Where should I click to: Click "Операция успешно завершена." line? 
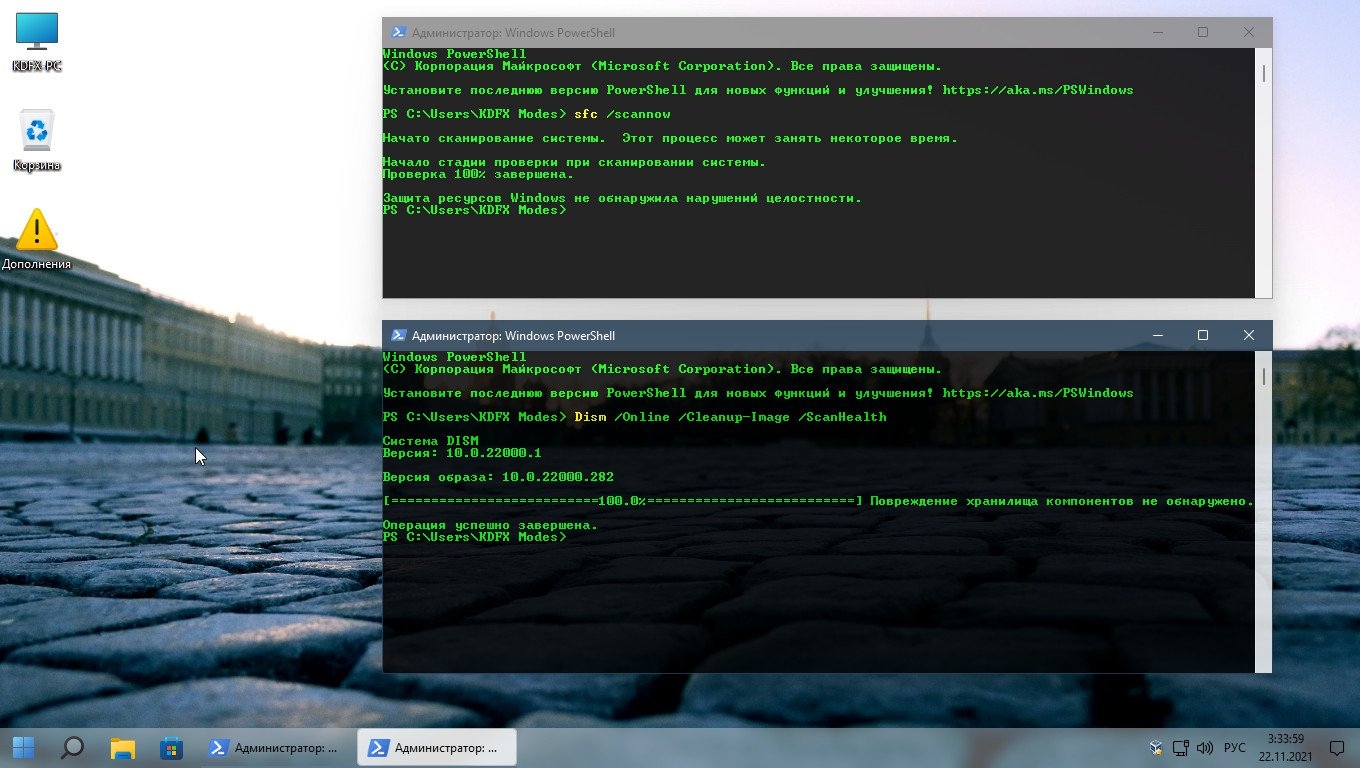point(490,525)
